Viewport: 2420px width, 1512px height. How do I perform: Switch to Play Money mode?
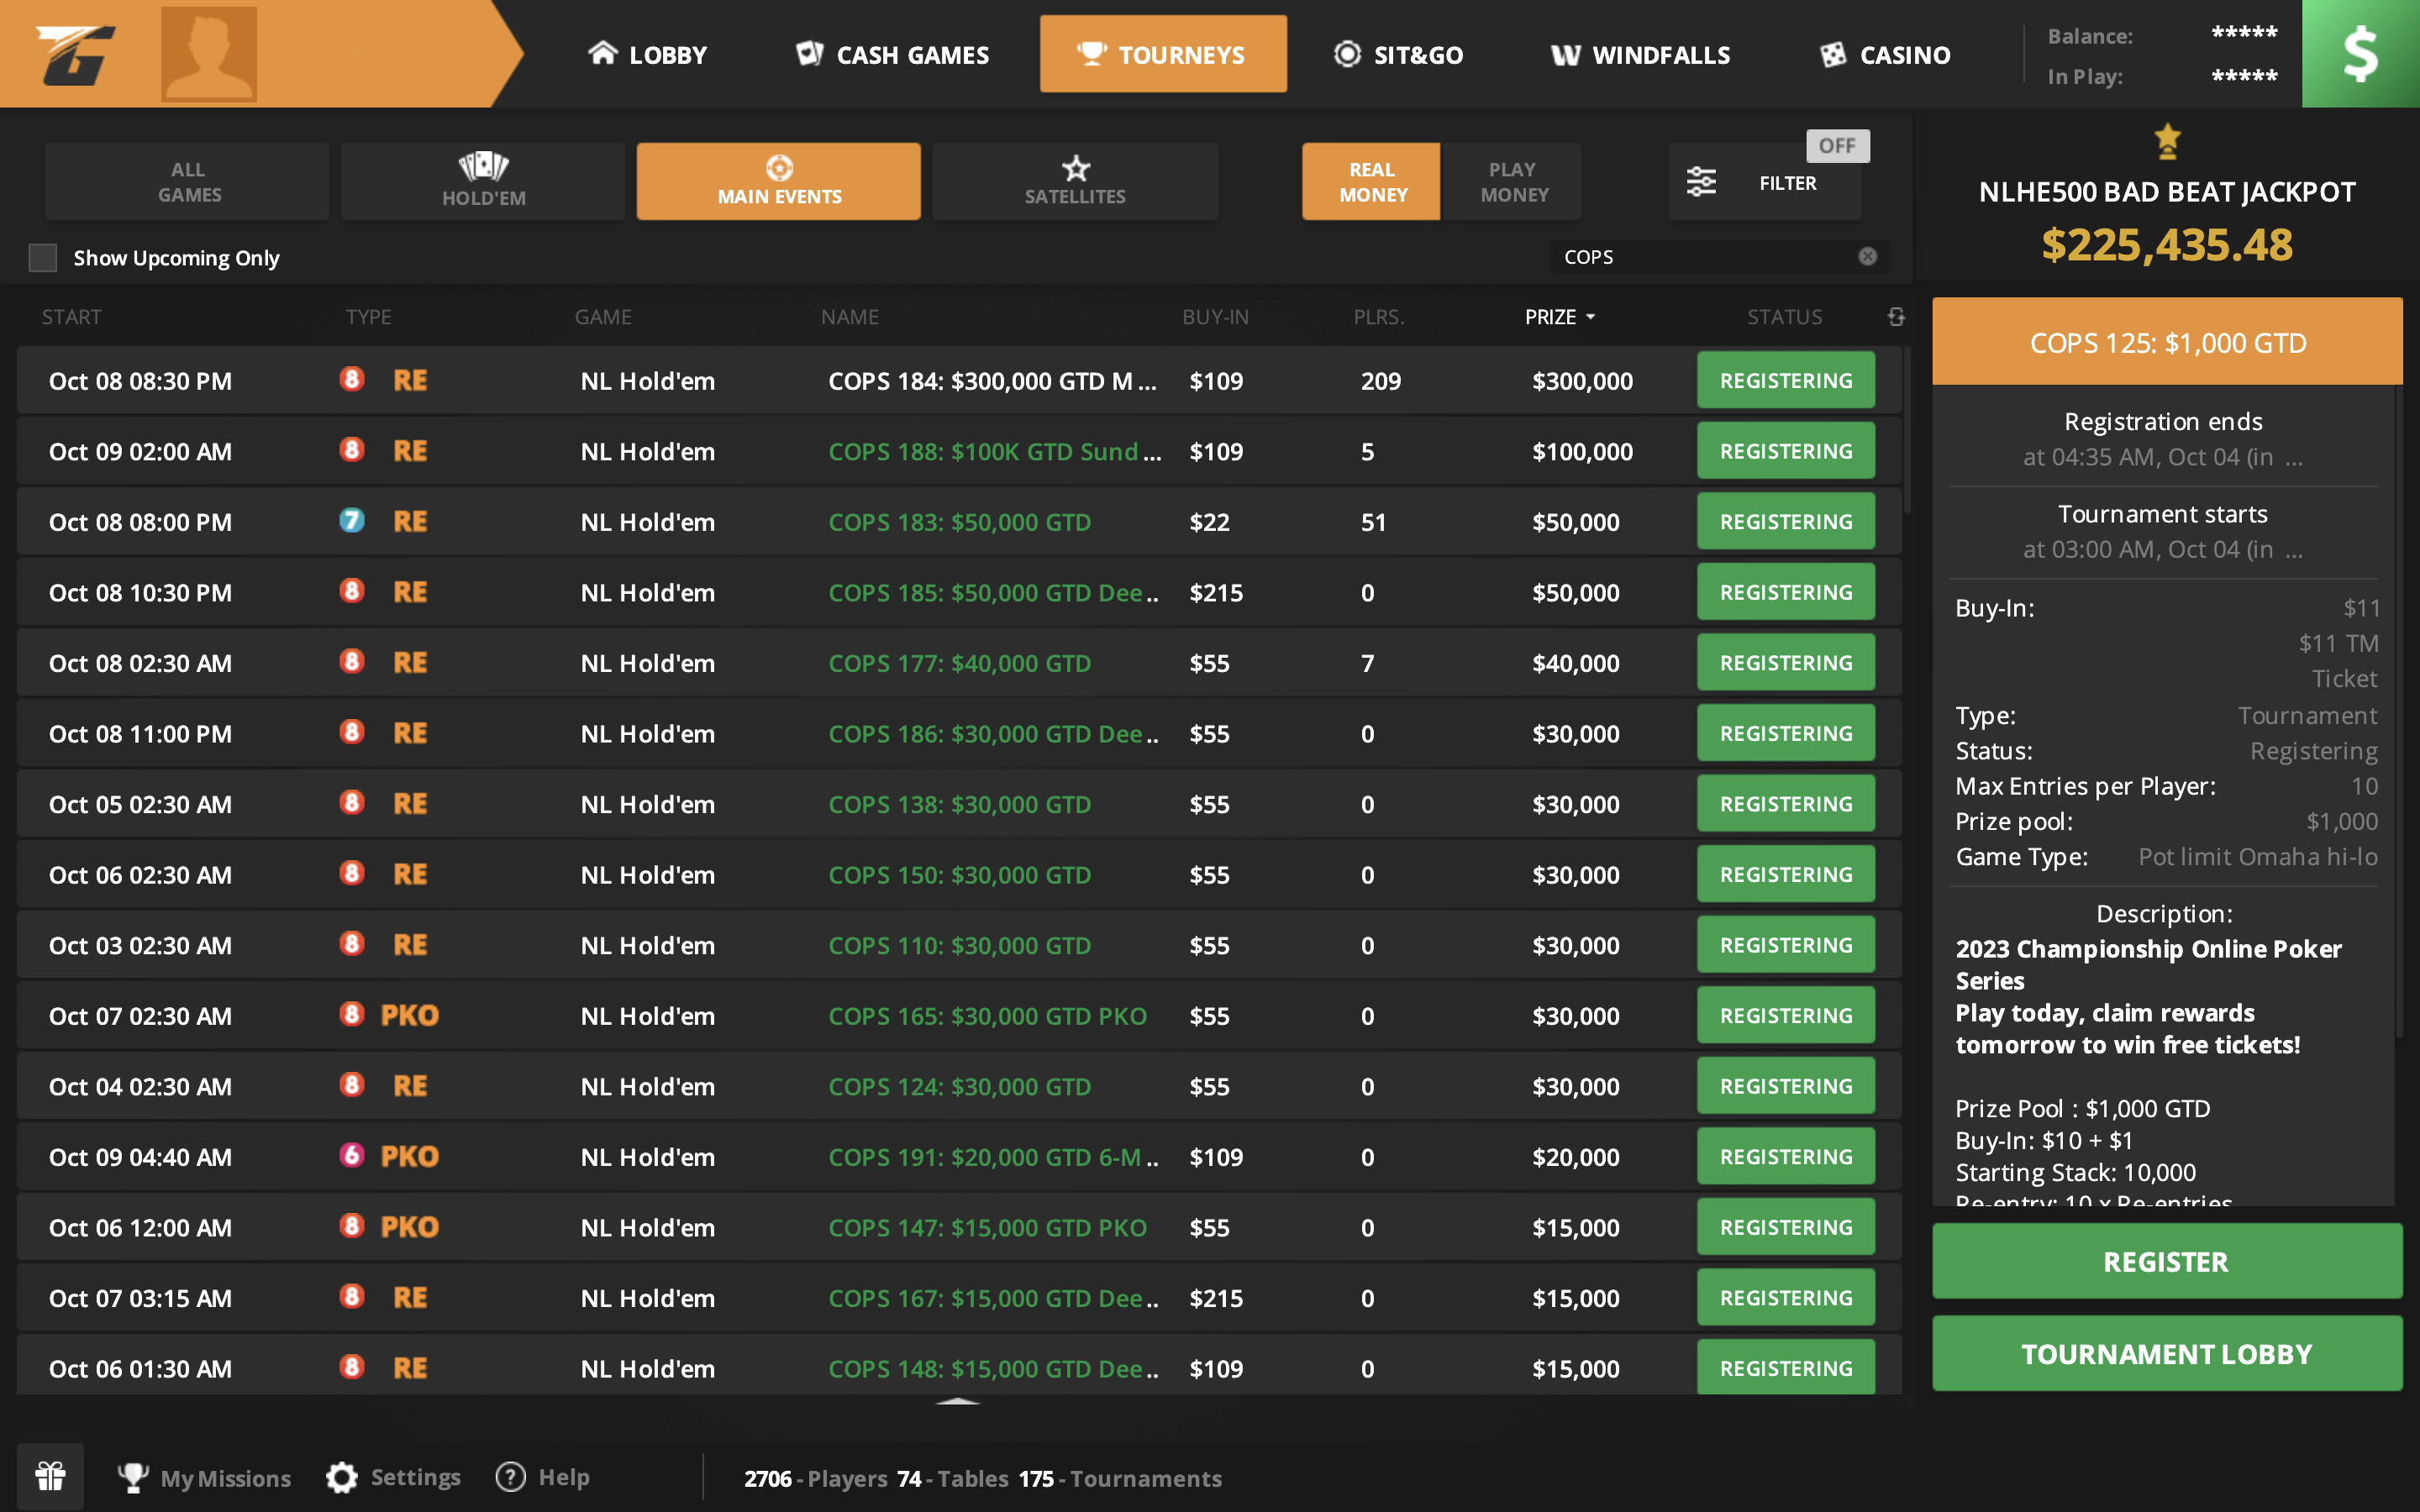tap(1513, 182)
